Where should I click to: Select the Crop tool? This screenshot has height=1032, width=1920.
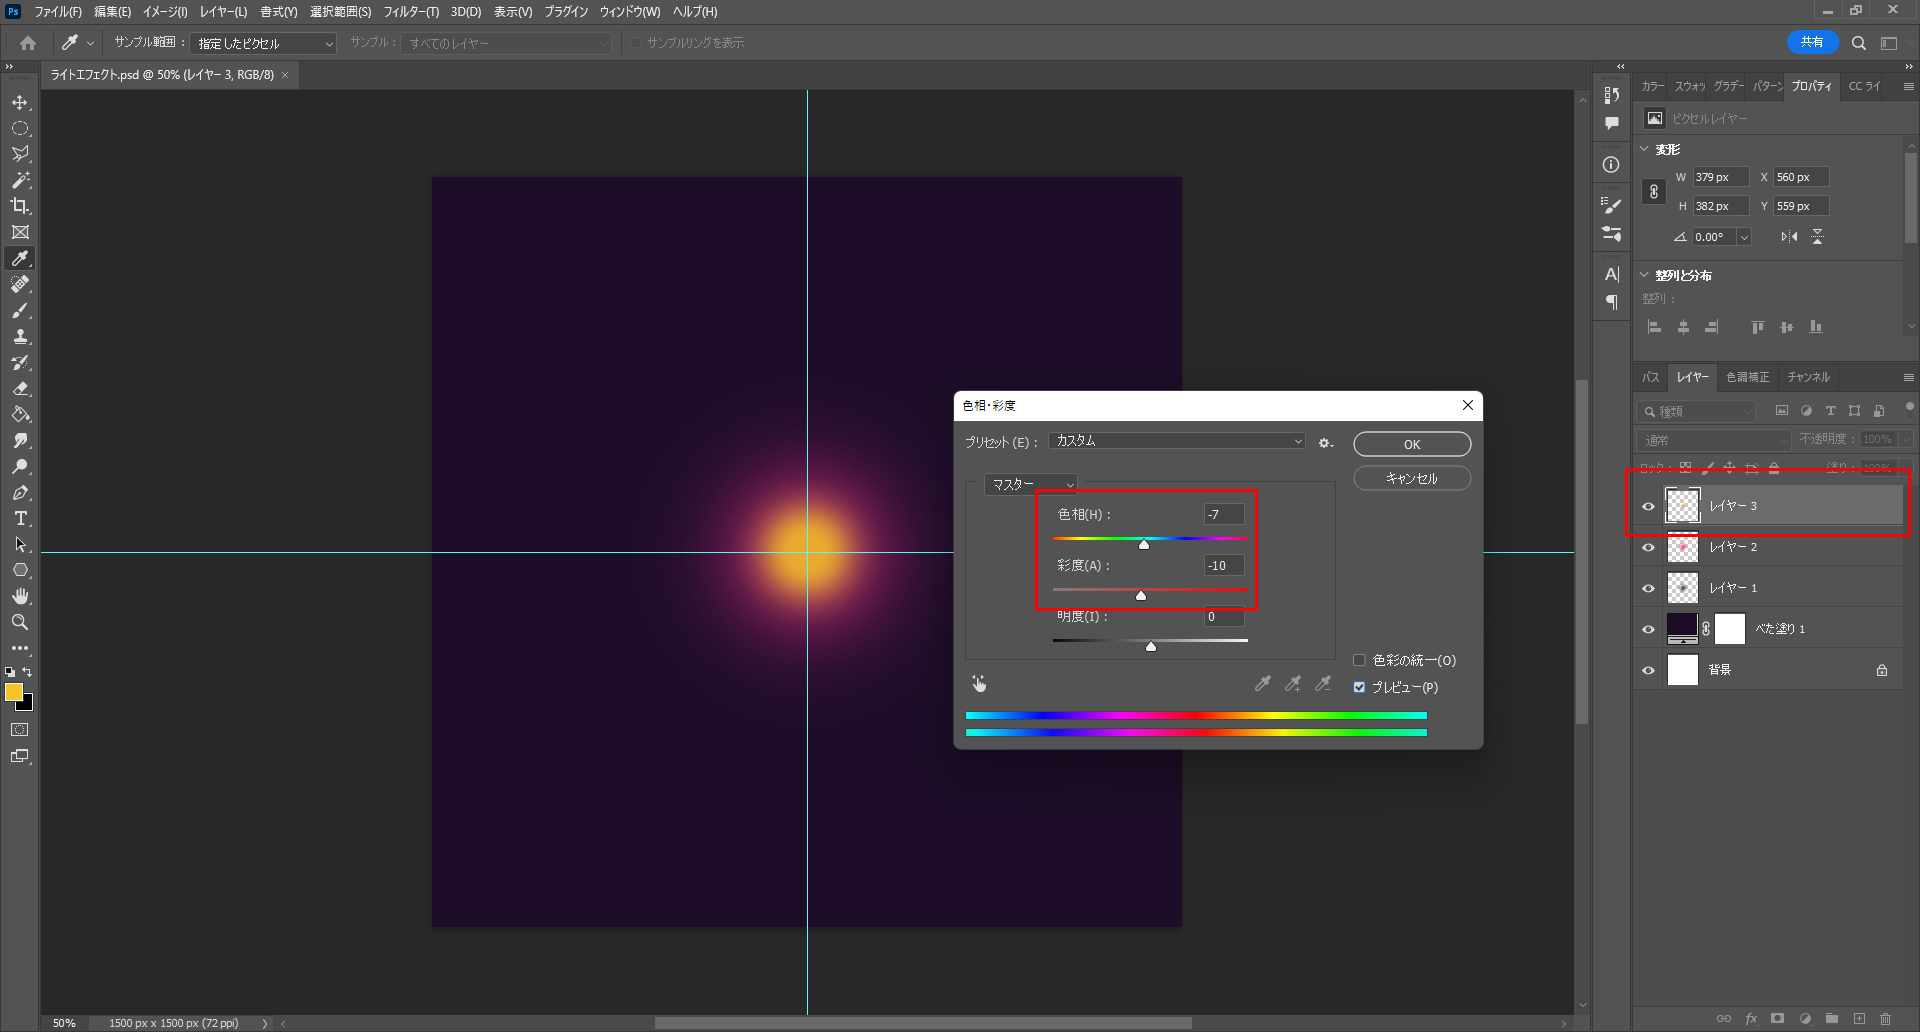tap(20, 206)
